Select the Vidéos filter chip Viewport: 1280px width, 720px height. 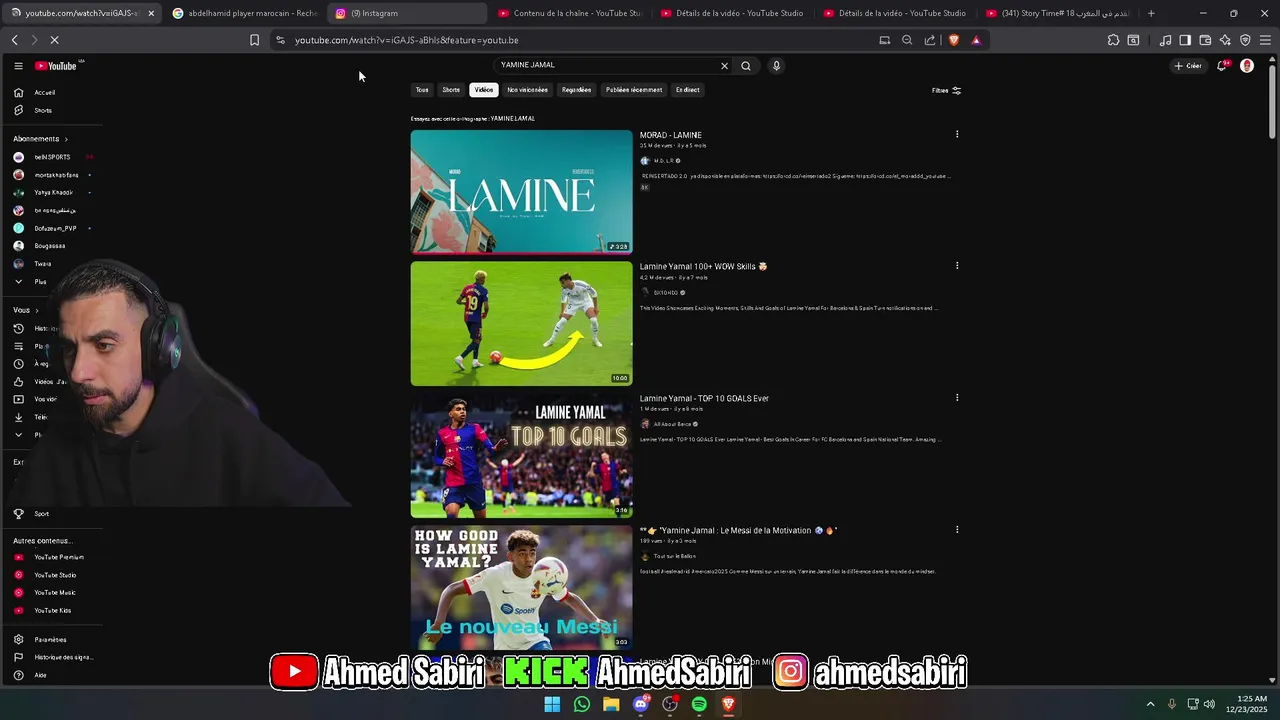point(484,90)
